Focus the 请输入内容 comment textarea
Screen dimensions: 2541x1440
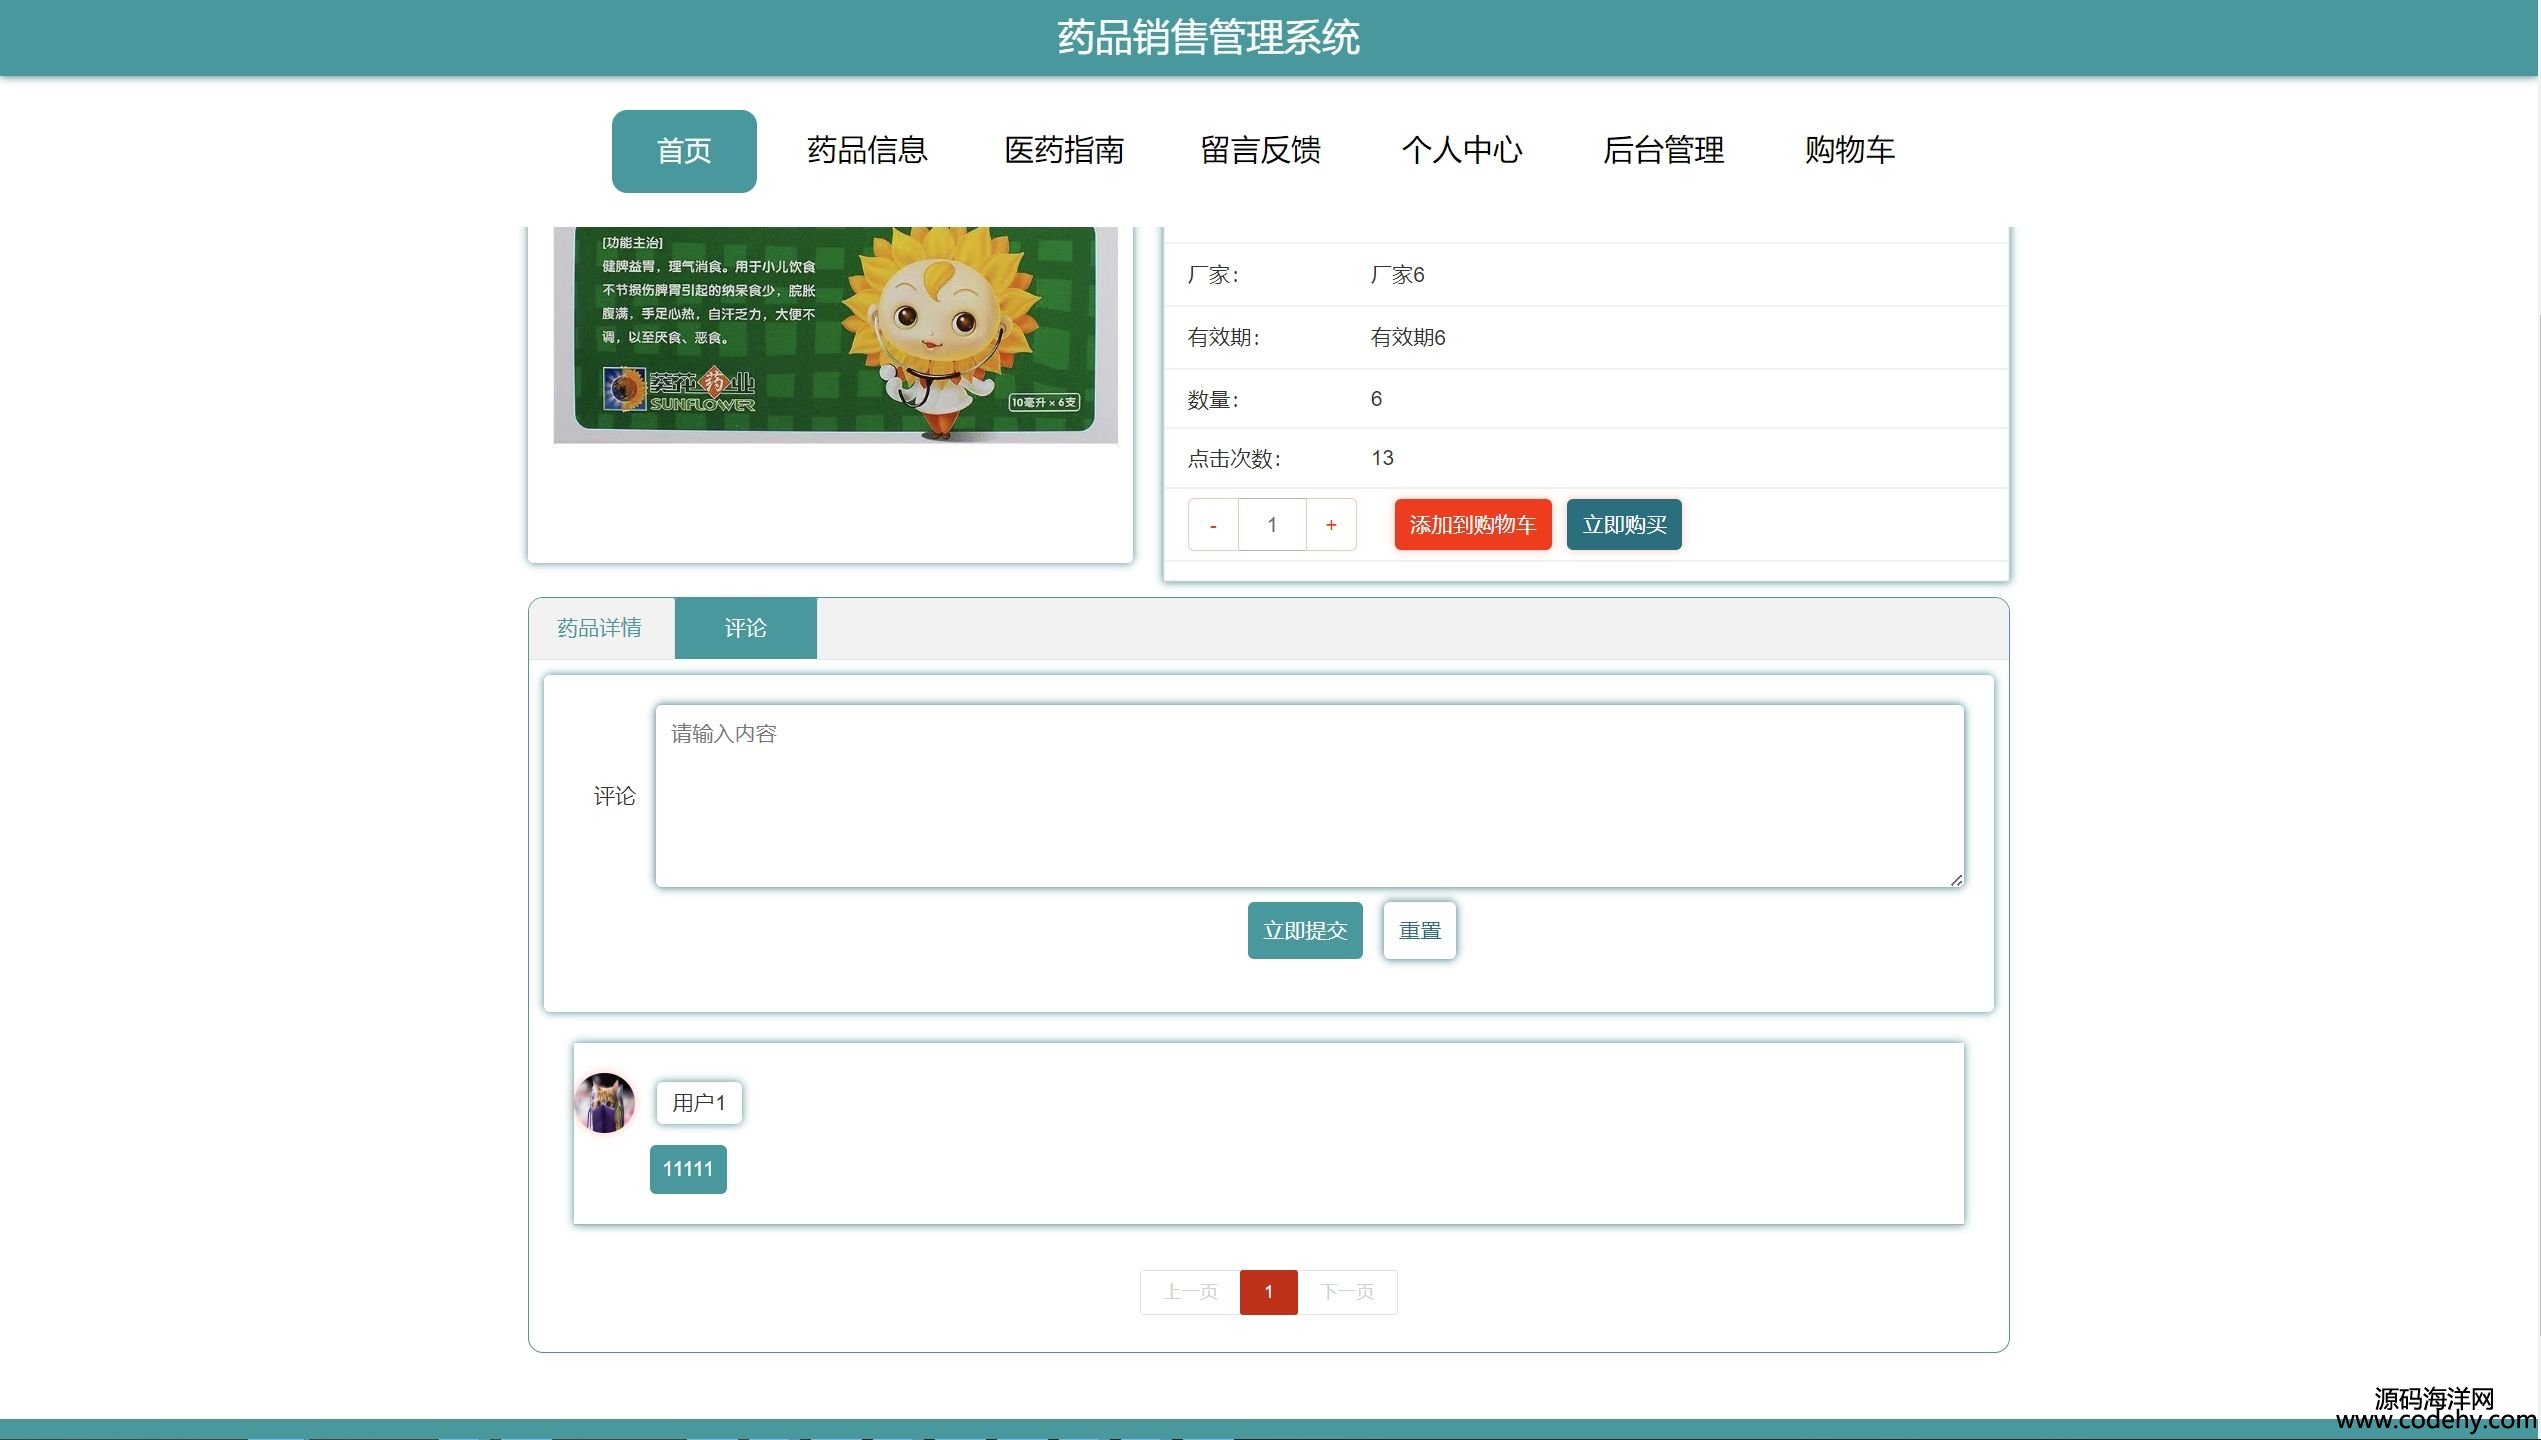[x=1309, y=796]
